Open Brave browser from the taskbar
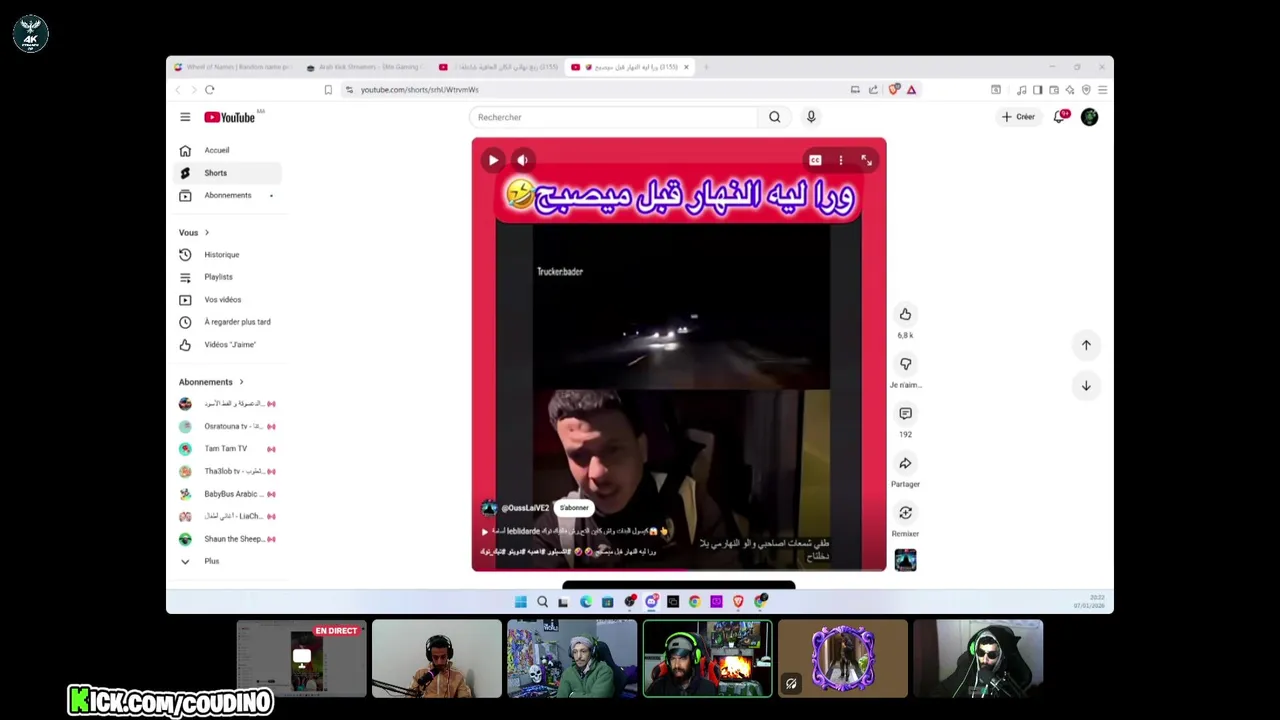The image size is (1280, 720). (738, 602)
